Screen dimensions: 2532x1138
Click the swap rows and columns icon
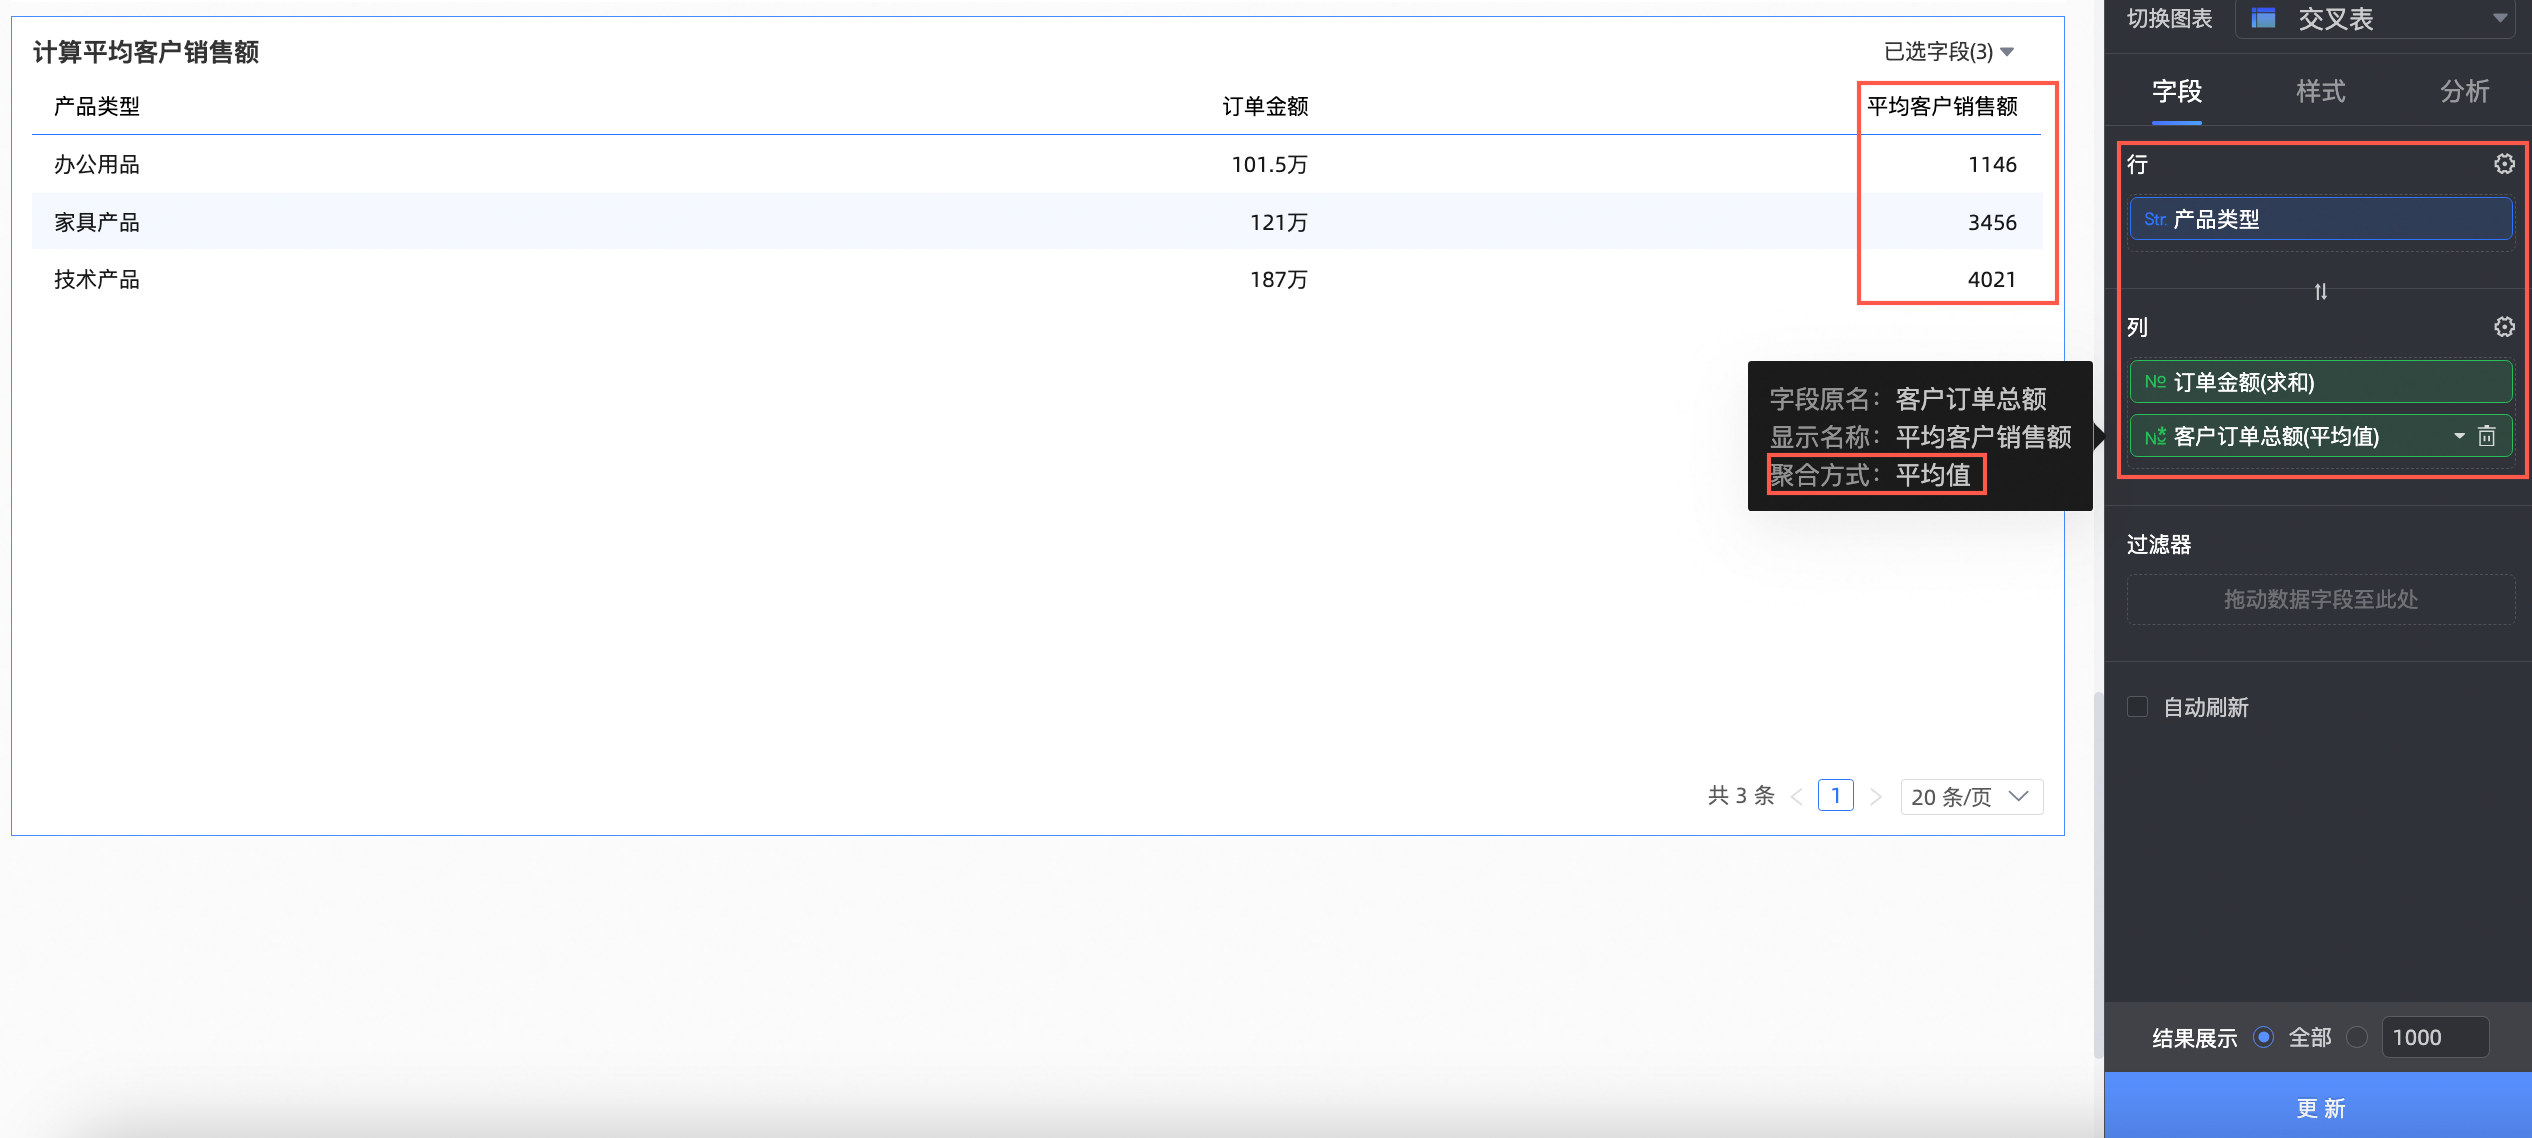pos(2320,291)
